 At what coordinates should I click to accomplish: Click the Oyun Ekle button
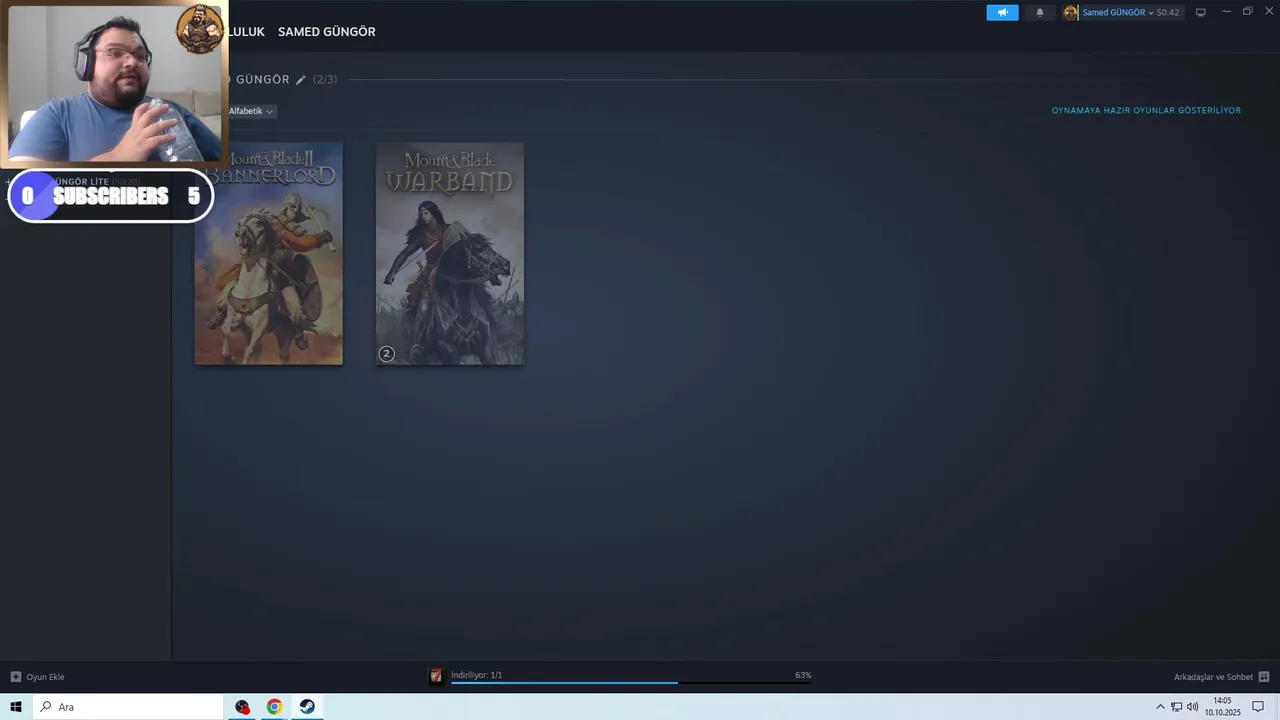[37, 677]
